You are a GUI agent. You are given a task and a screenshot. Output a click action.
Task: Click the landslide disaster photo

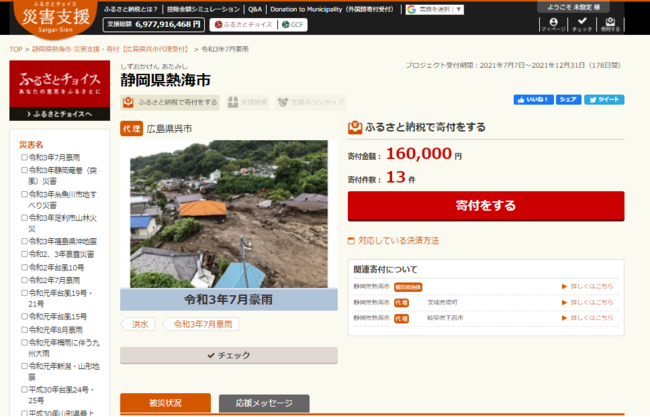tap(229, 214)
